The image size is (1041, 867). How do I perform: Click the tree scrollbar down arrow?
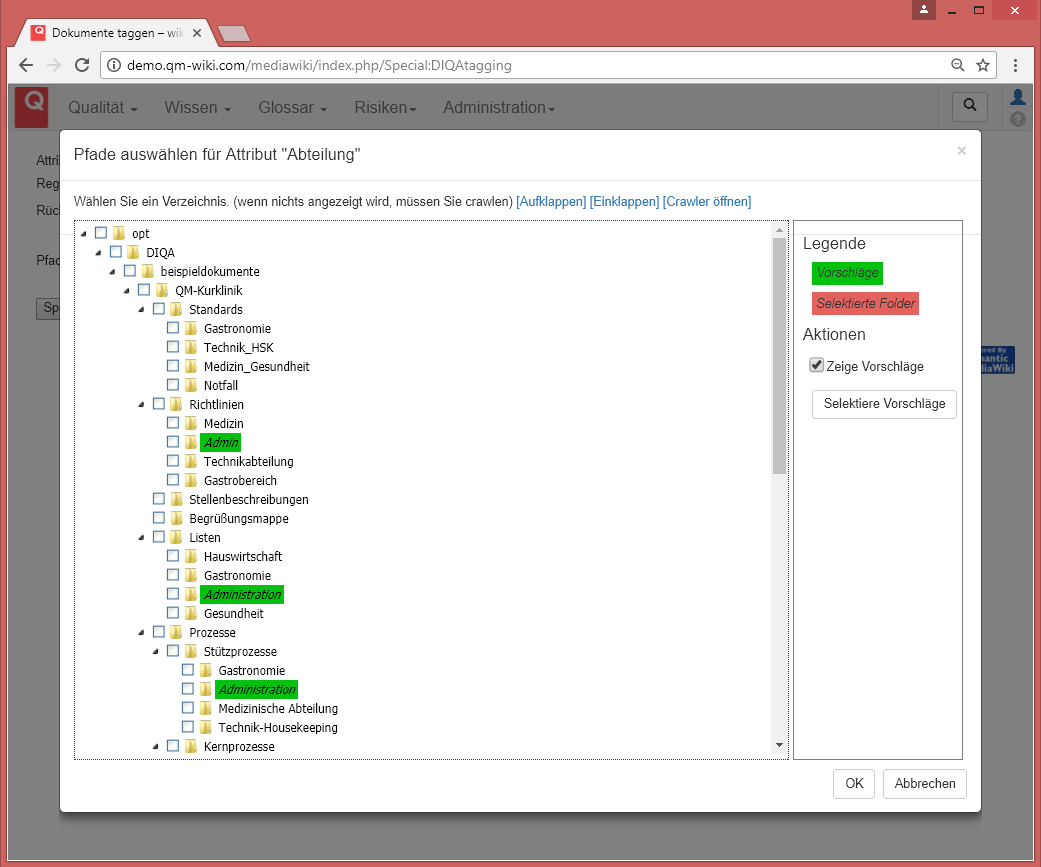click(779, 745)
